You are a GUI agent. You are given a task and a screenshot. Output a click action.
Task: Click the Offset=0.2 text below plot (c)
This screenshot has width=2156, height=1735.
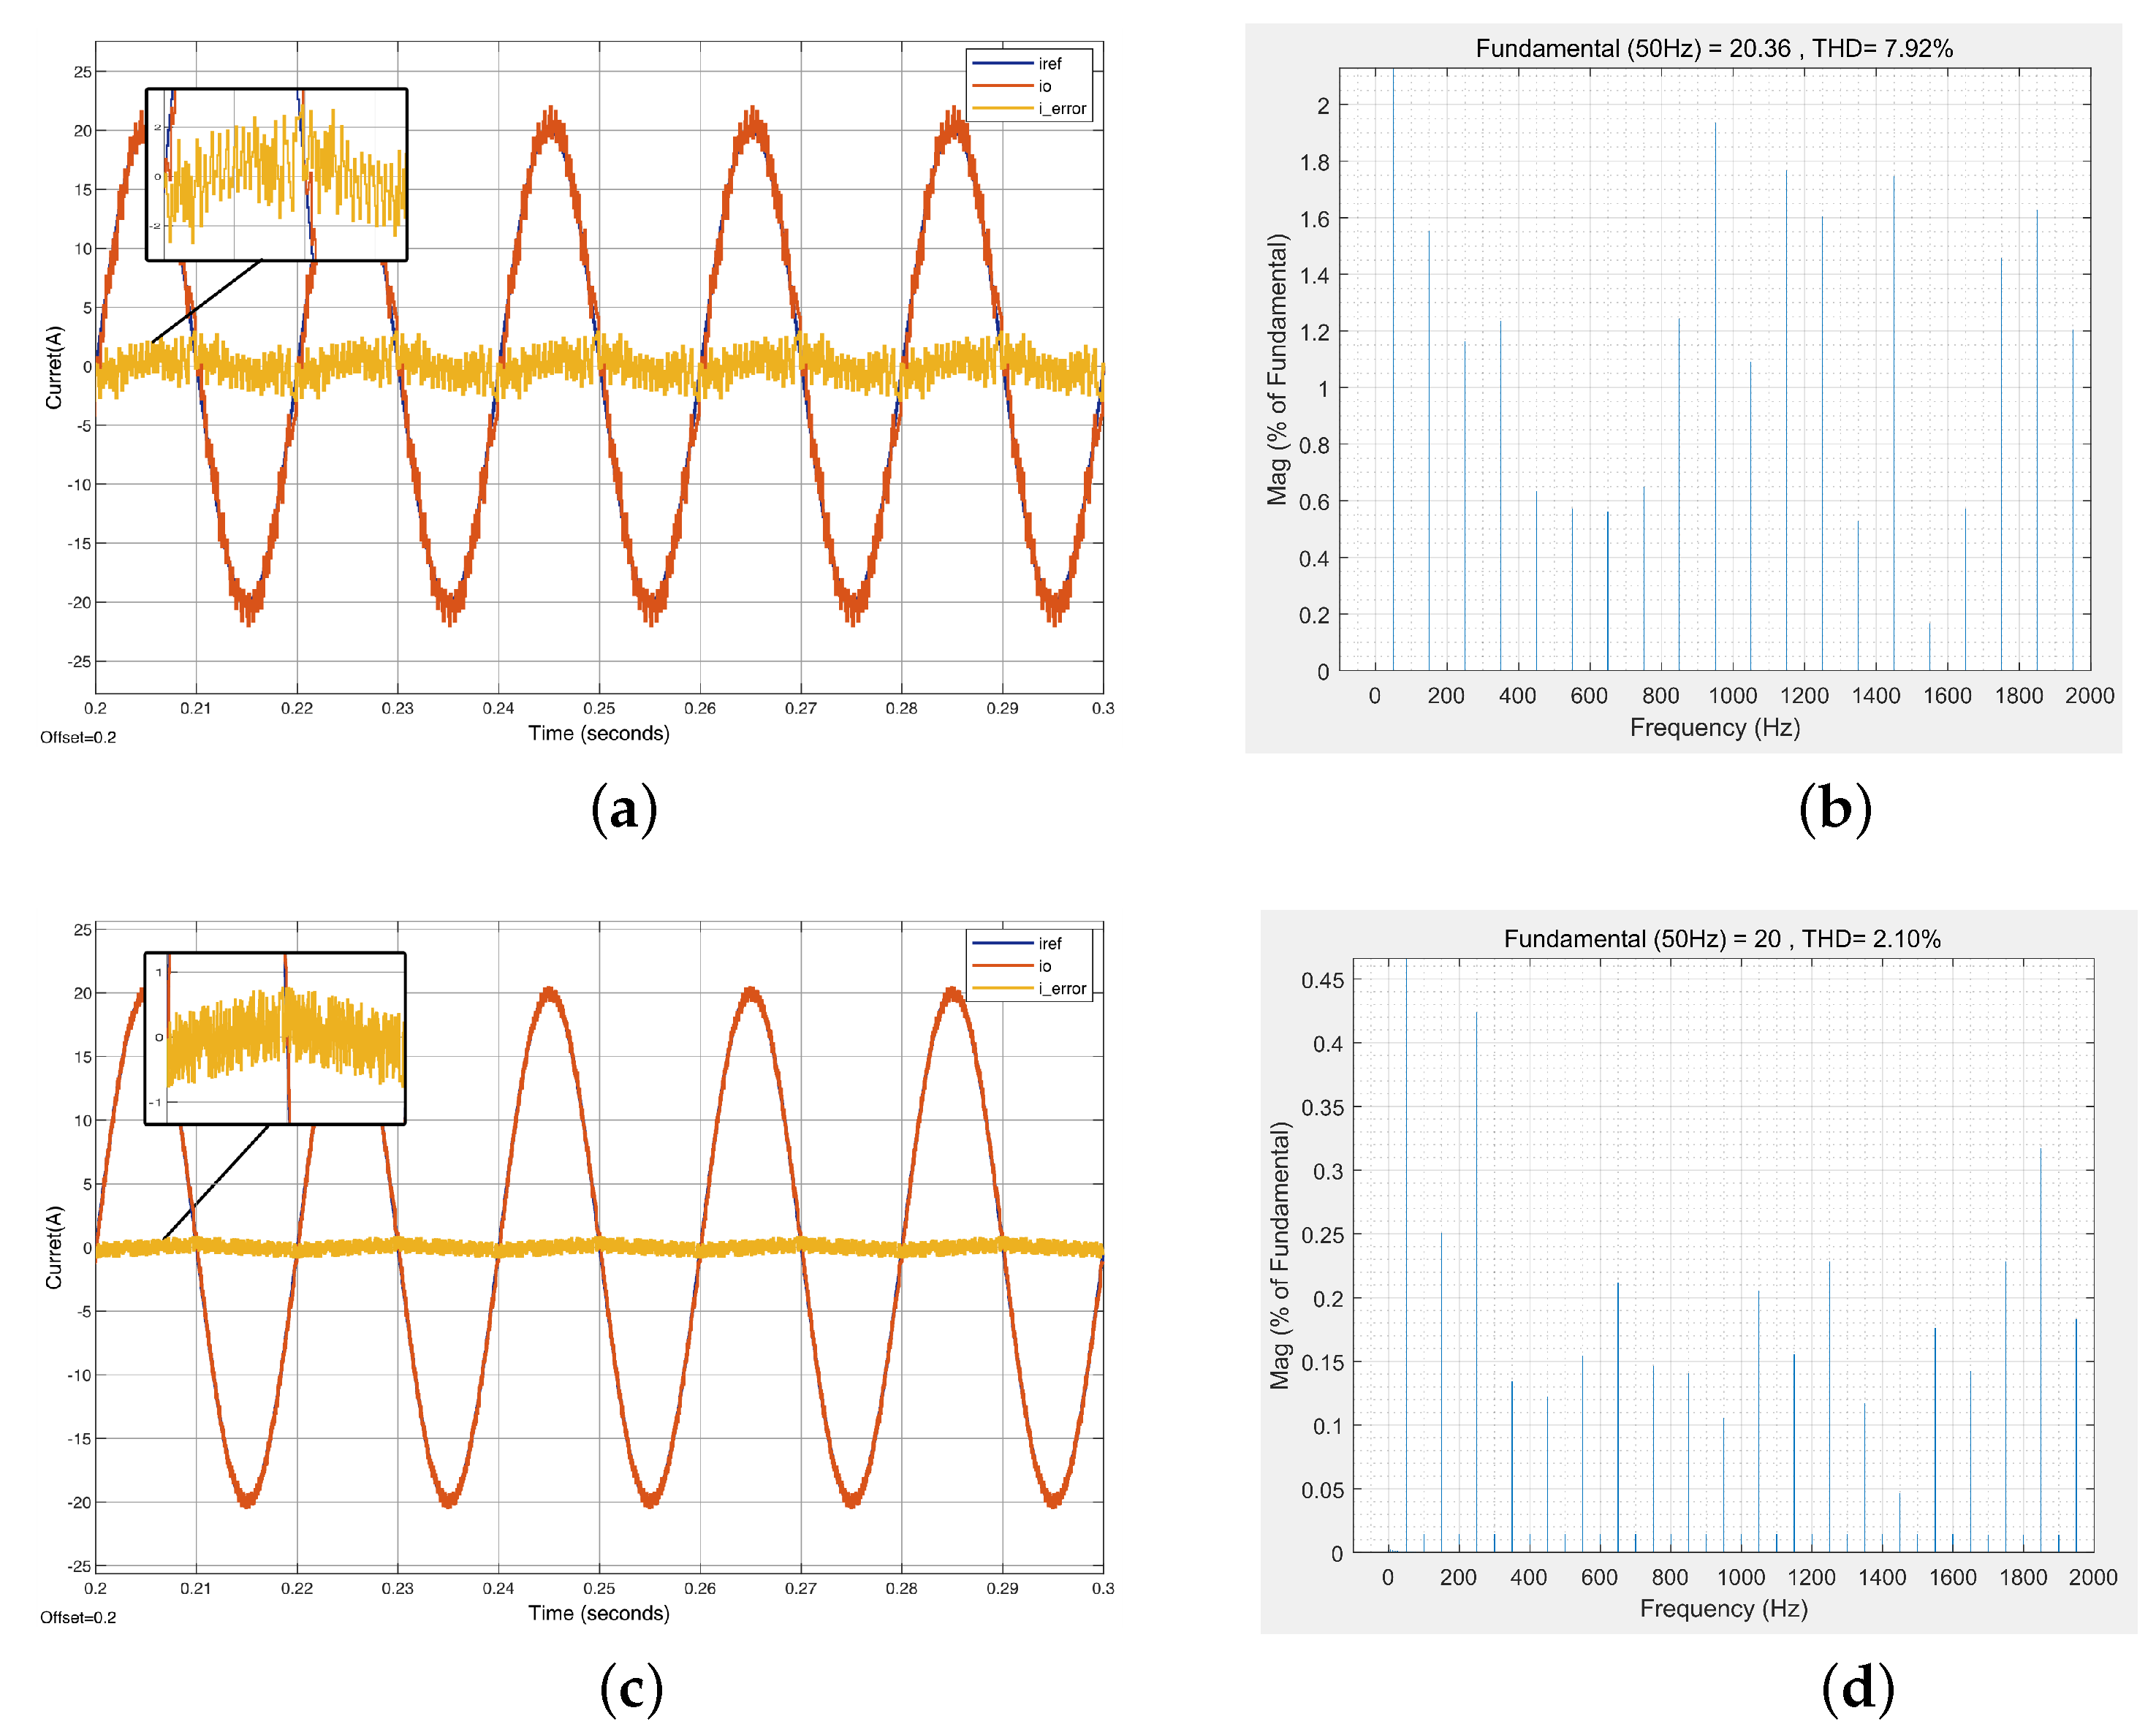(x=78, y=1617)
